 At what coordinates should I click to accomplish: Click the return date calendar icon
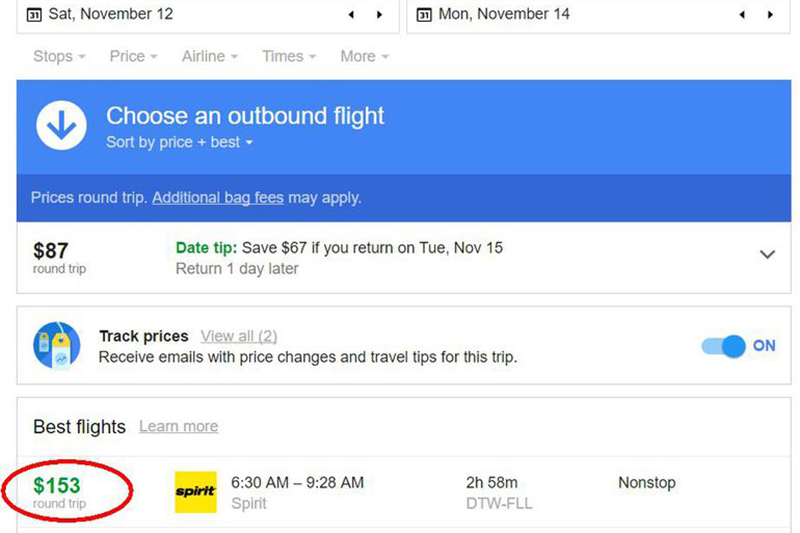coord(424,15)
